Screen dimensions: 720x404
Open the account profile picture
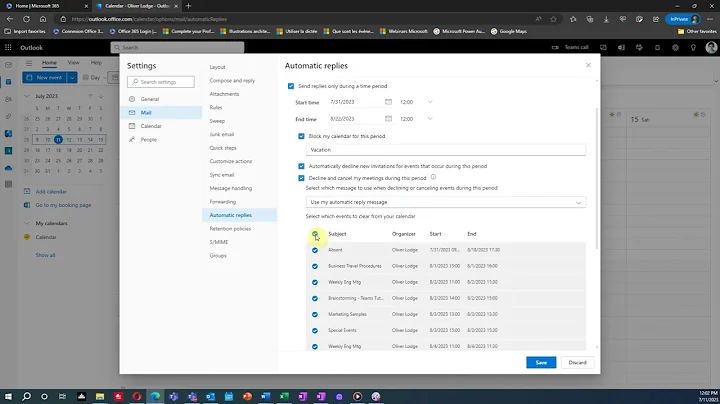coord(711,47)
